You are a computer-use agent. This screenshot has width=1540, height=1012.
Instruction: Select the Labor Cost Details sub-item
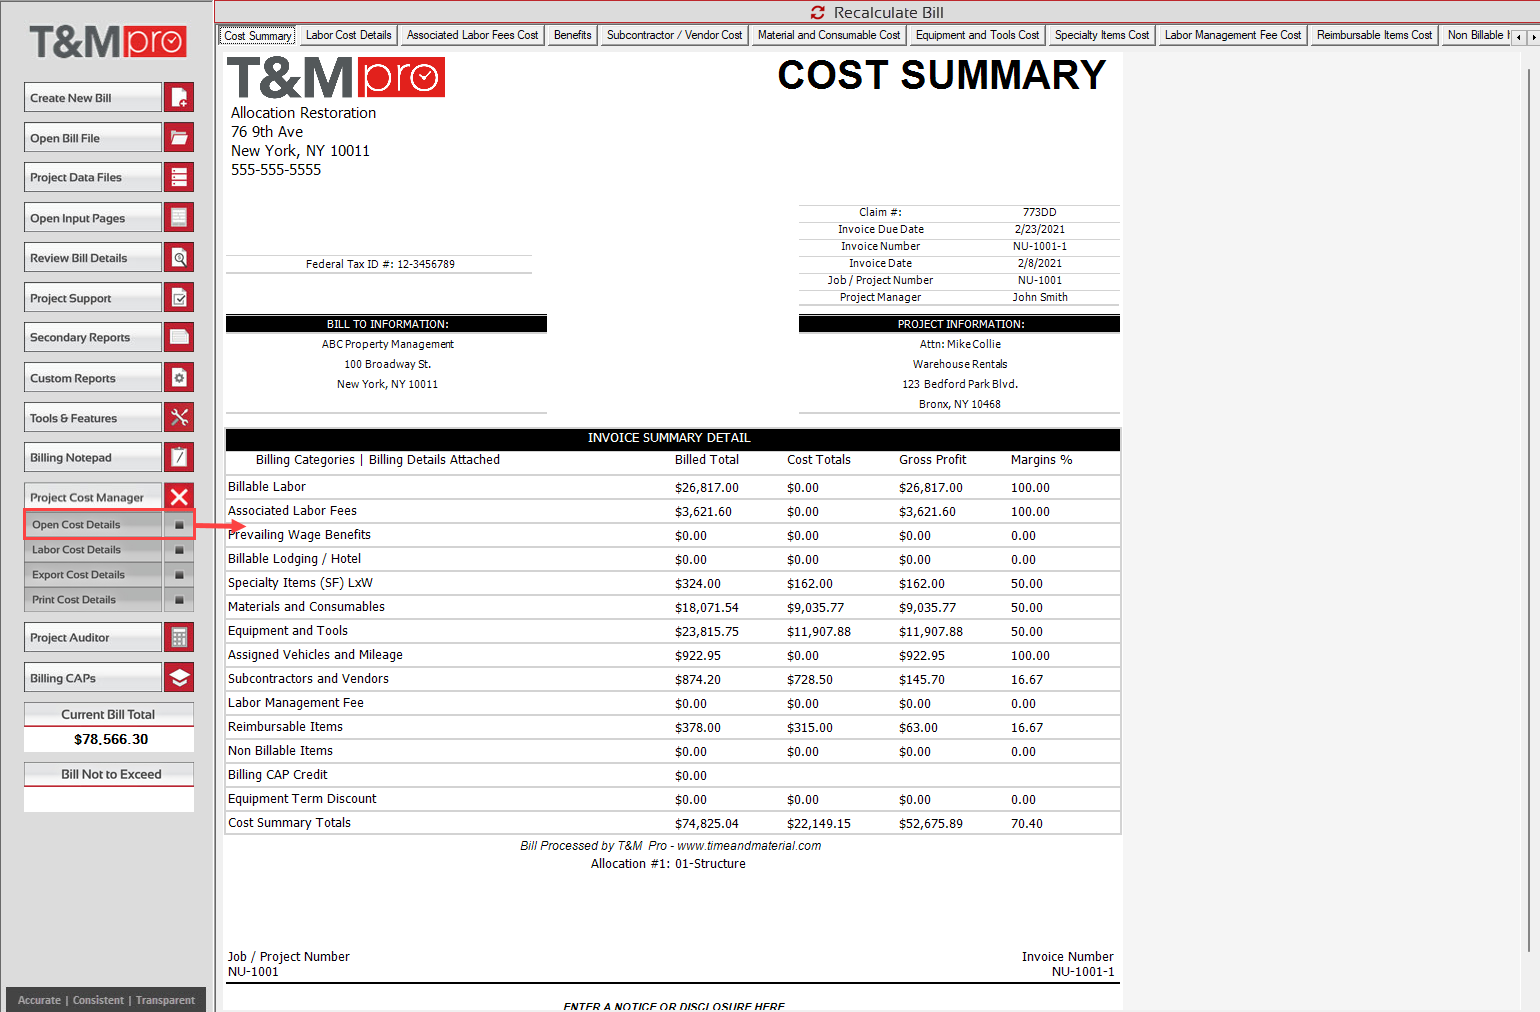coord(93,549)
